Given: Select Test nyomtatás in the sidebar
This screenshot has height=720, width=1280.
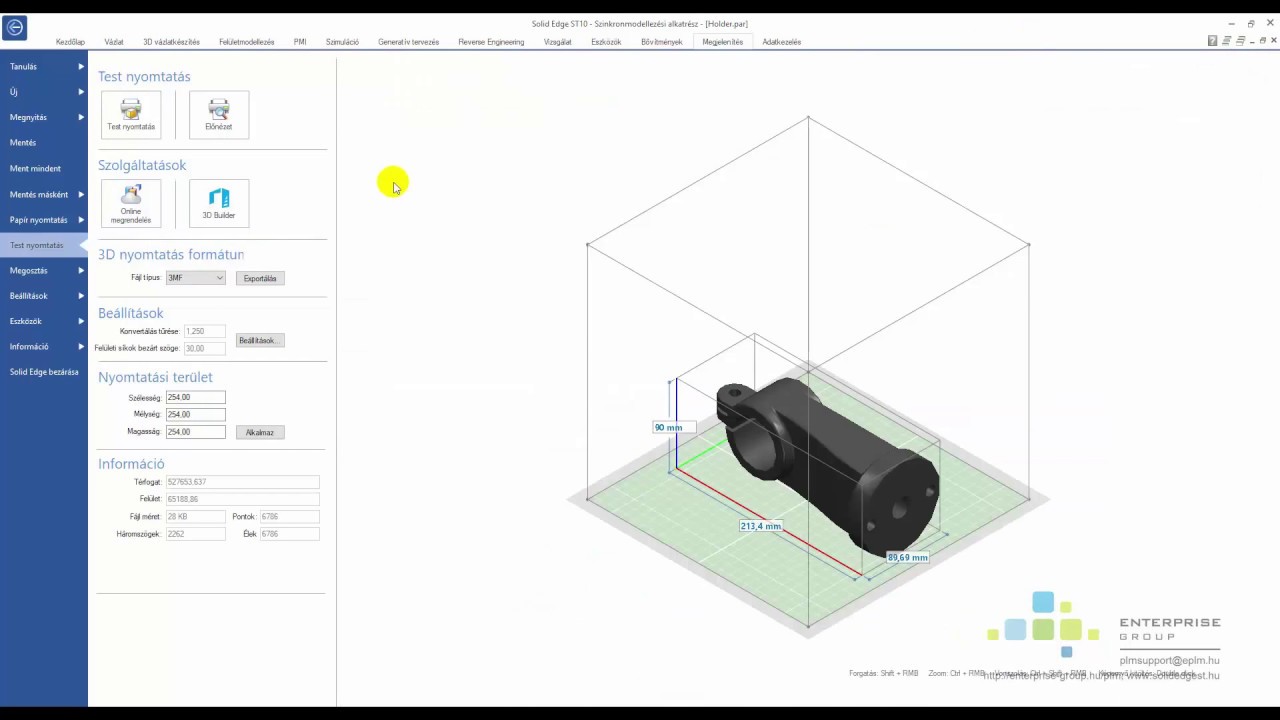Looking at the screenshot, I should click(44, 245).
